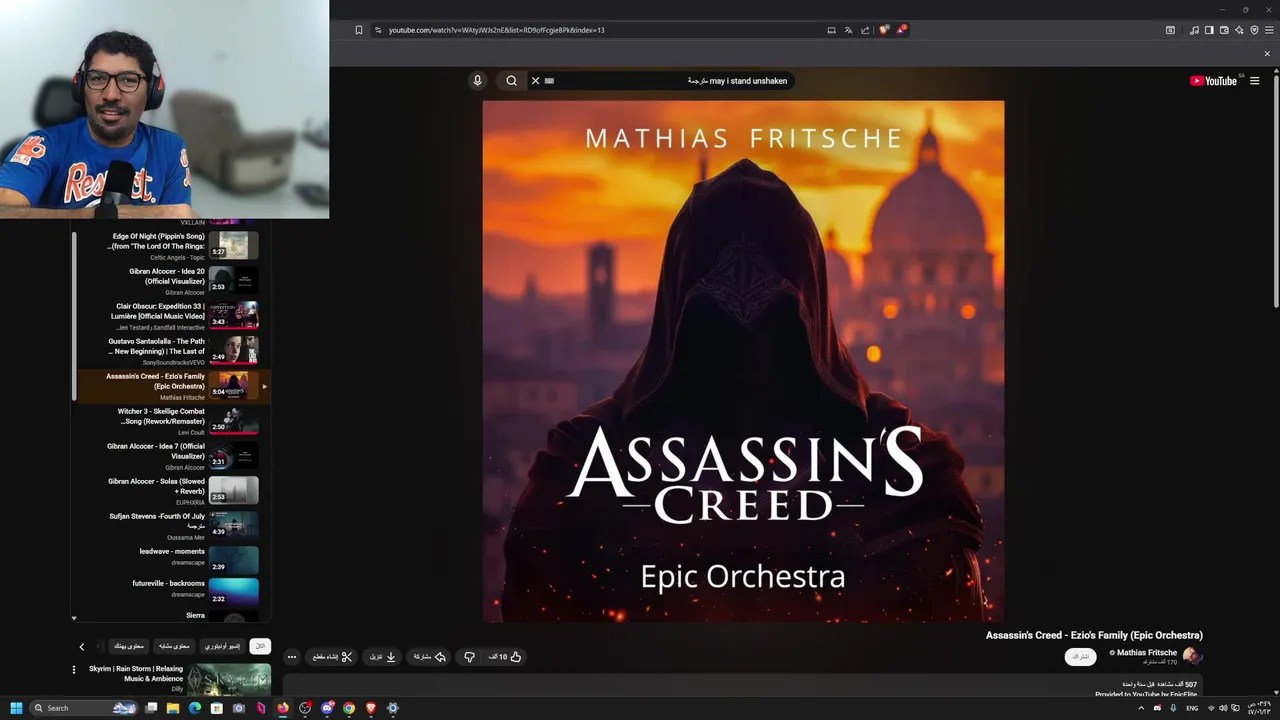The width and height of the screenshot is (1280, 720).
Task: Select the 'إكسبو أوديتوري' filter chip
Action: coord(222,647)
